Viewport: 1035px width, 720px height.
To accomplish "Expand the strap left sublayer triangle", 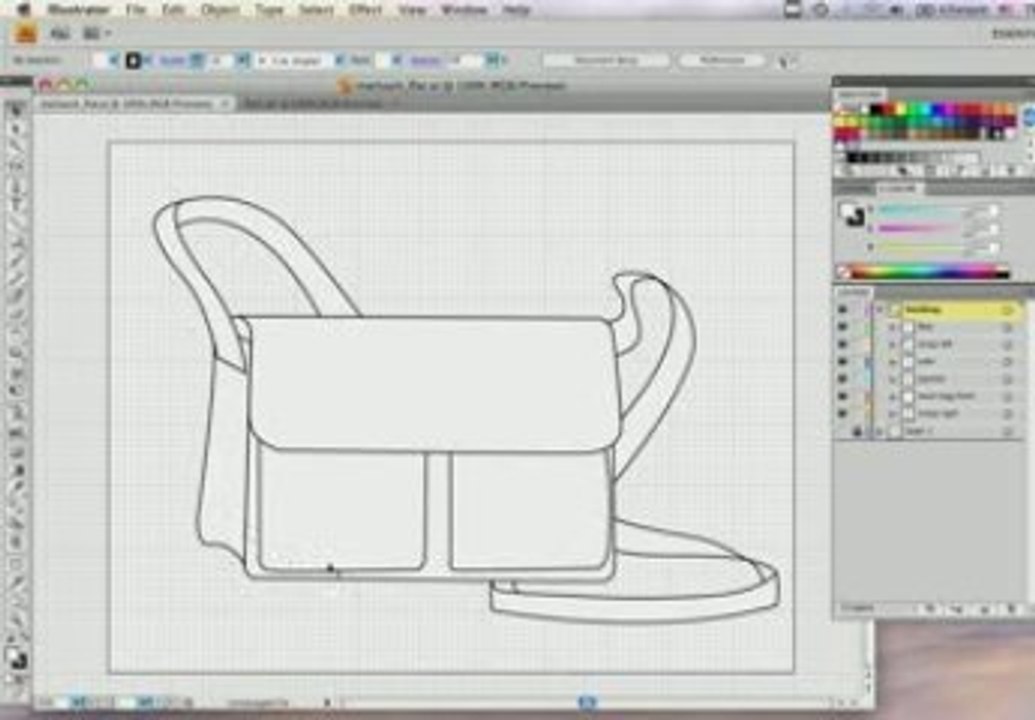I will 892,344.
